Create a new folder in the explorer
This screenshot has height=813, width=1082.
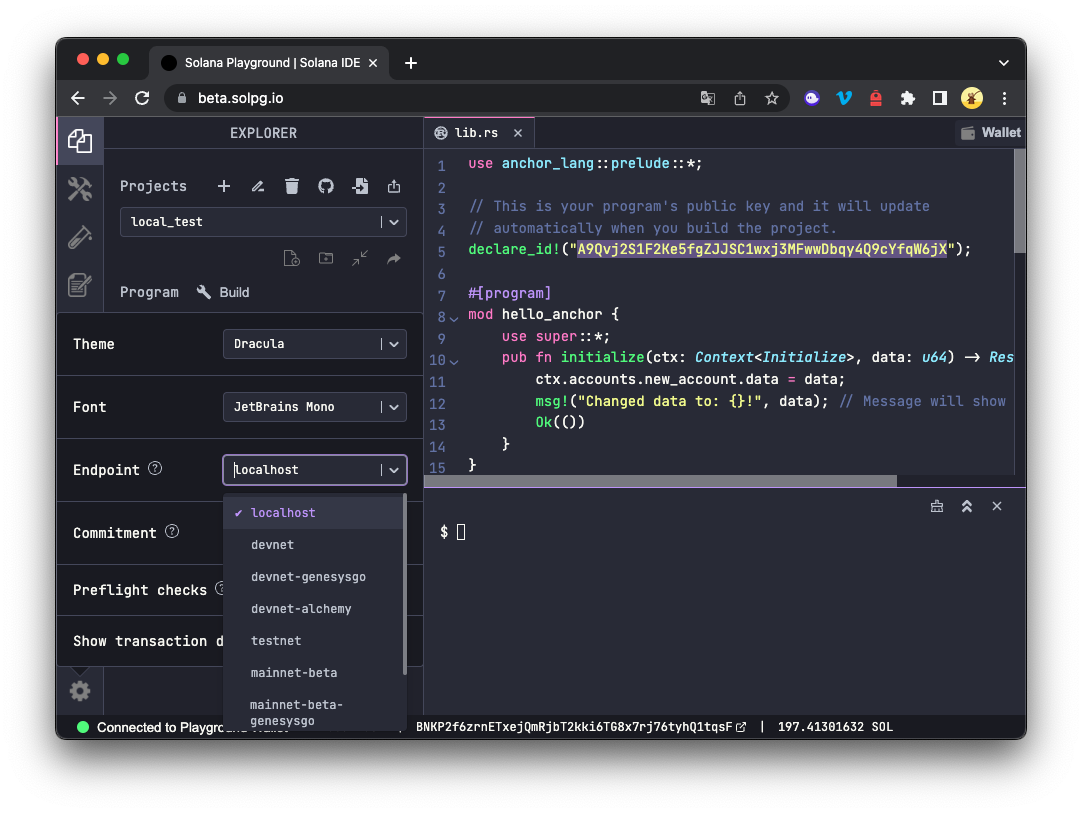tap(325, 258)
